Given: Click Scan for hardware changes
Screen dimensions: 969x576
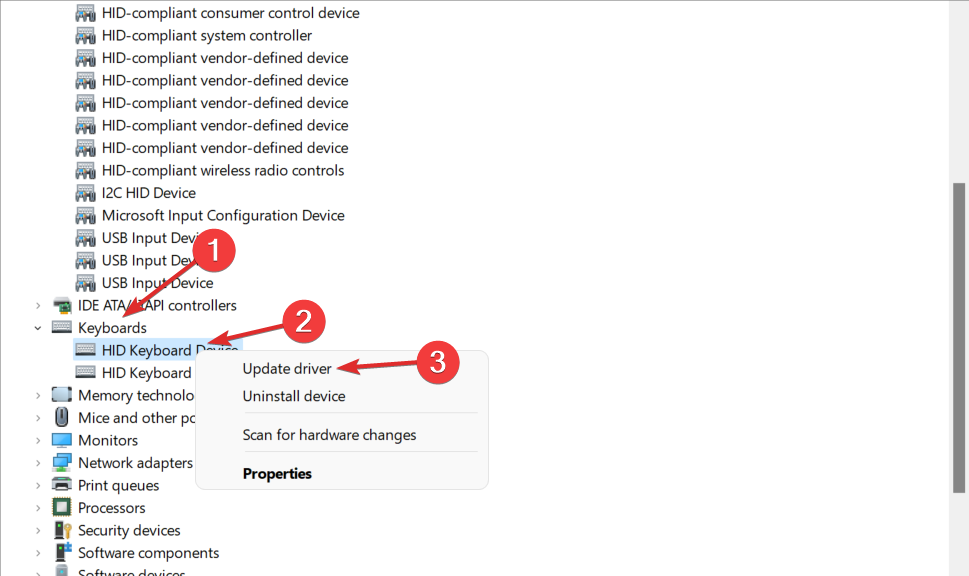Looking at the screenshot, I should click(x=329, y=435).
